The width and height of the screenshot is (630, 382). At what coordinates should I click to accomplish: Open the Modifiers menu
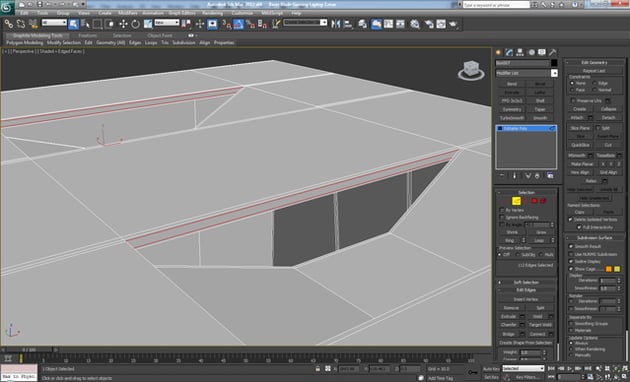(x=127, y=13)
